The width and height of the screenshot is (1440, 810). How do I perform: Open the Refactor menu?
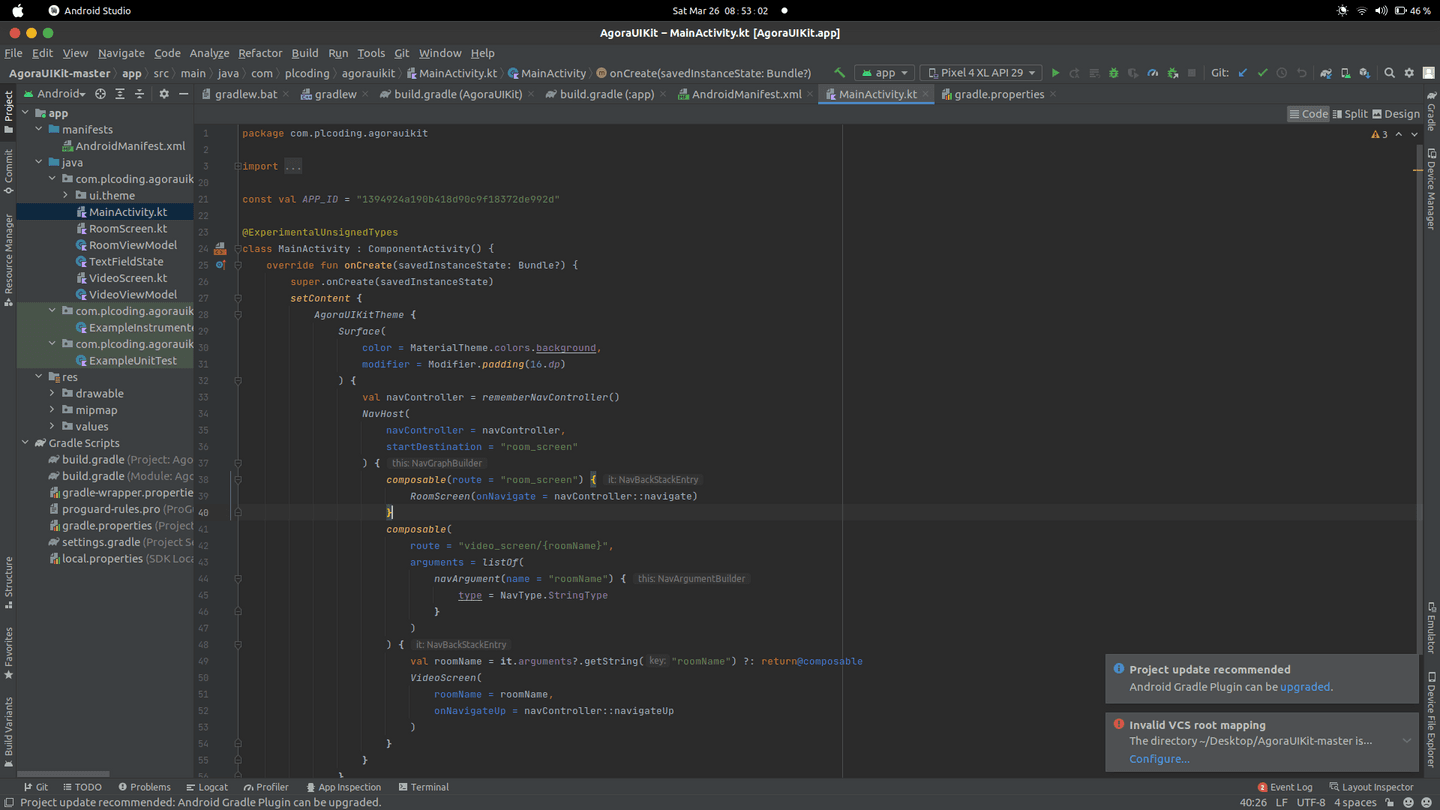click(x=260, y=53)
